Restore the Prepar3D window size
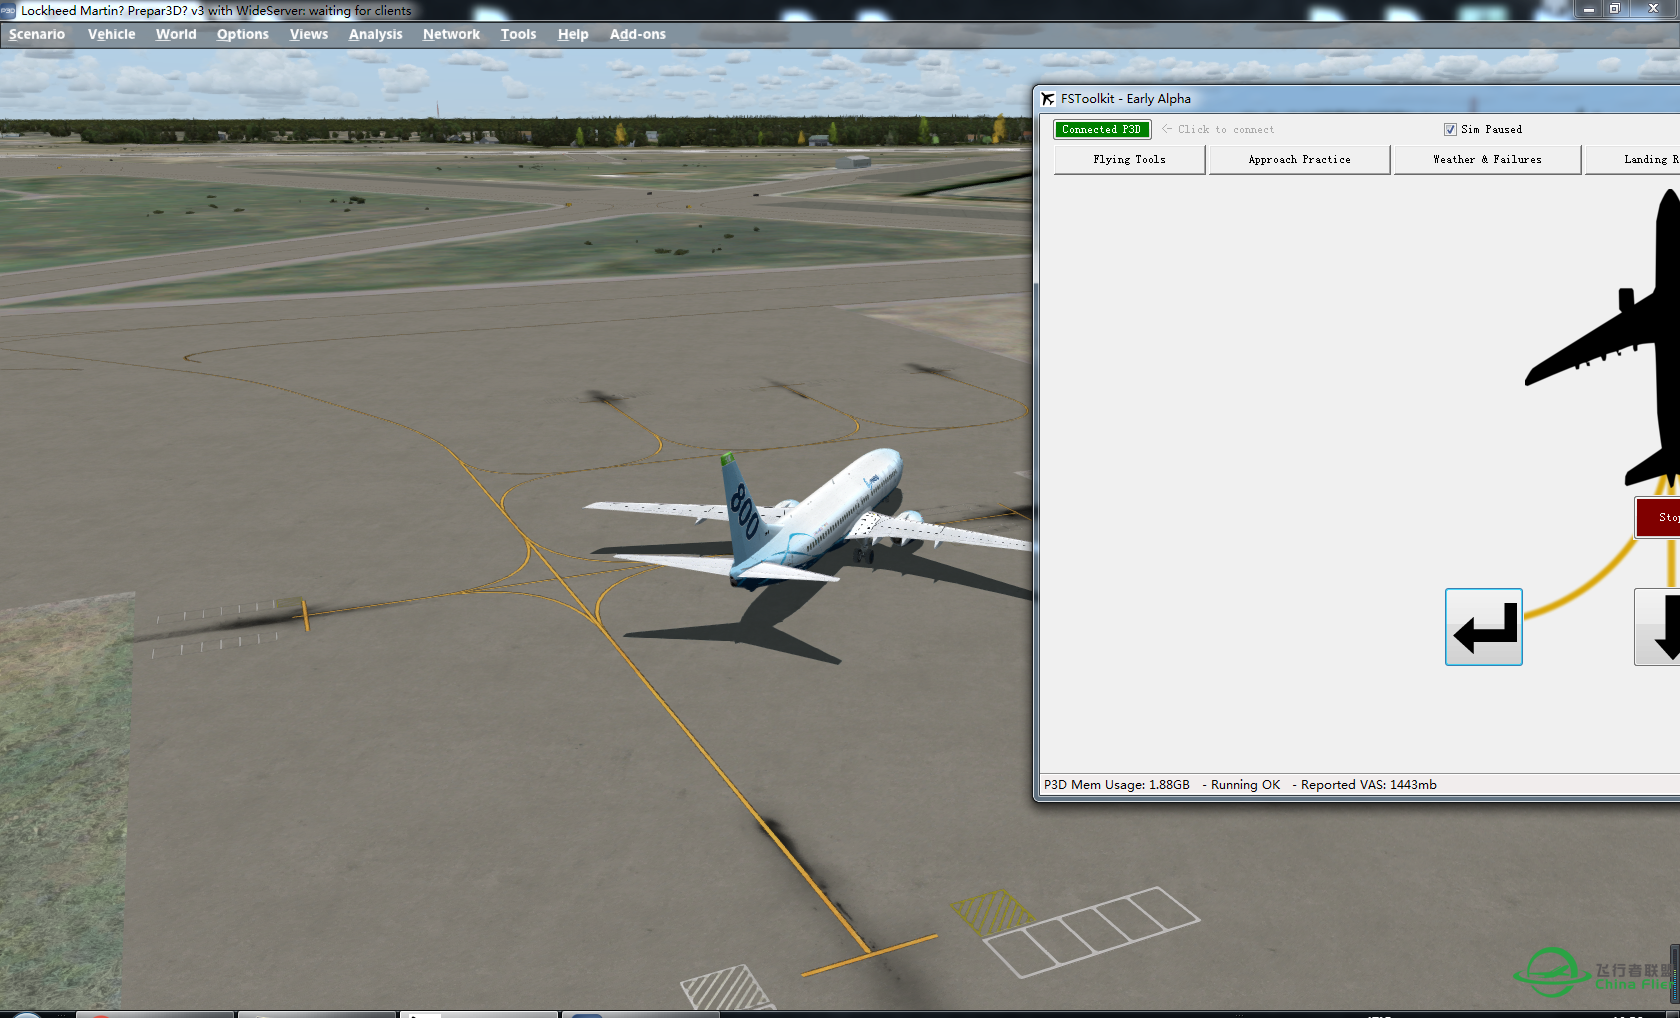Screen dimensions: 1680x1018 (x=1614, y=9)
